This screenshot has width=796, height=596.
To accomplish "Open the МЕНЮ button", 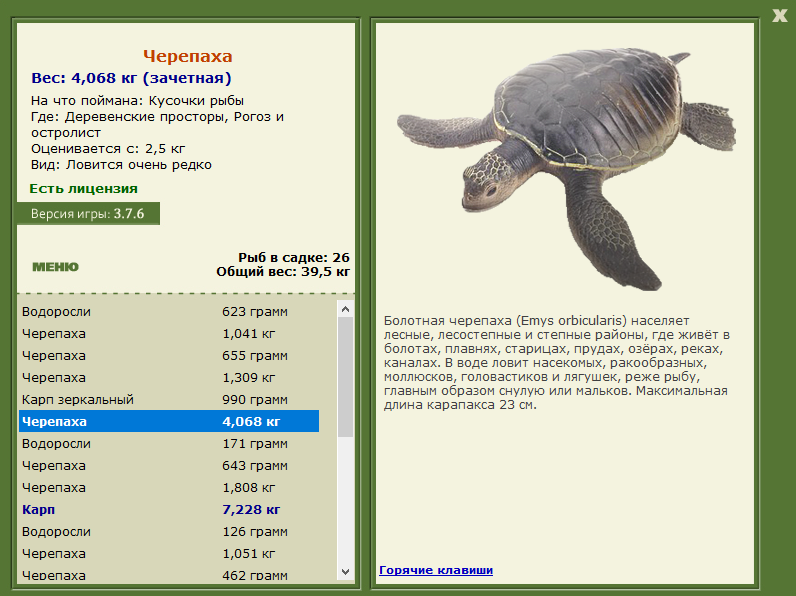I will (x=55, y=267).
